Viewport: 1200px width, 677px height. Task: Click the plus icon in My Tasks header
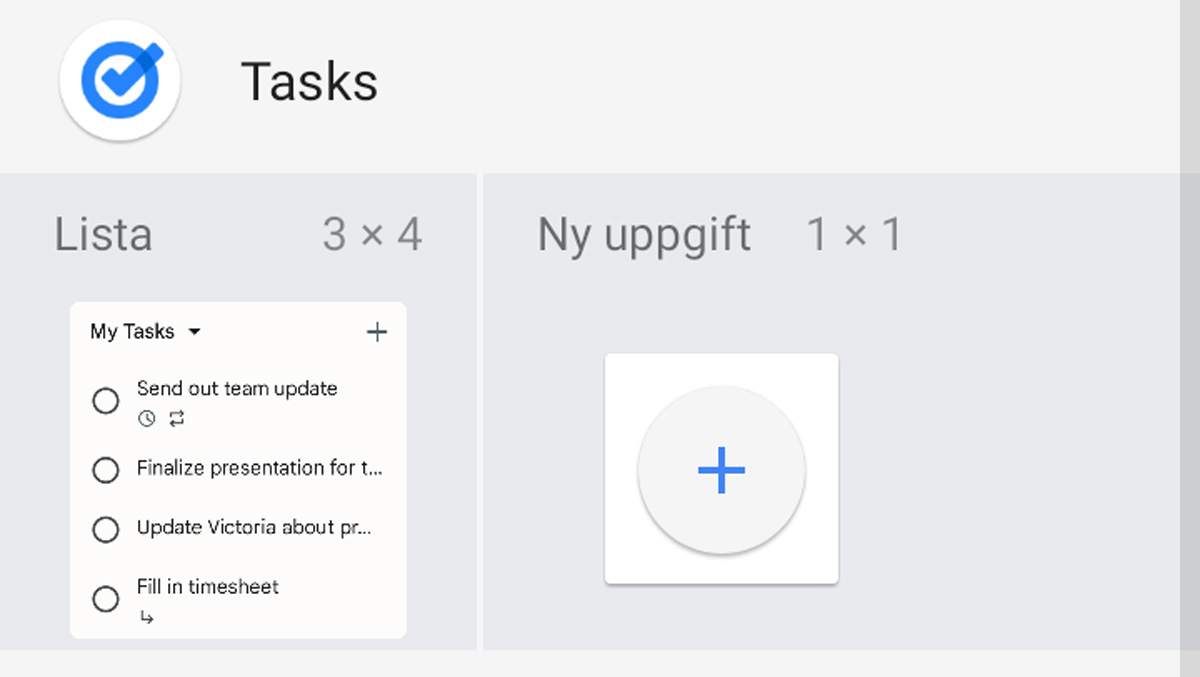377,331
